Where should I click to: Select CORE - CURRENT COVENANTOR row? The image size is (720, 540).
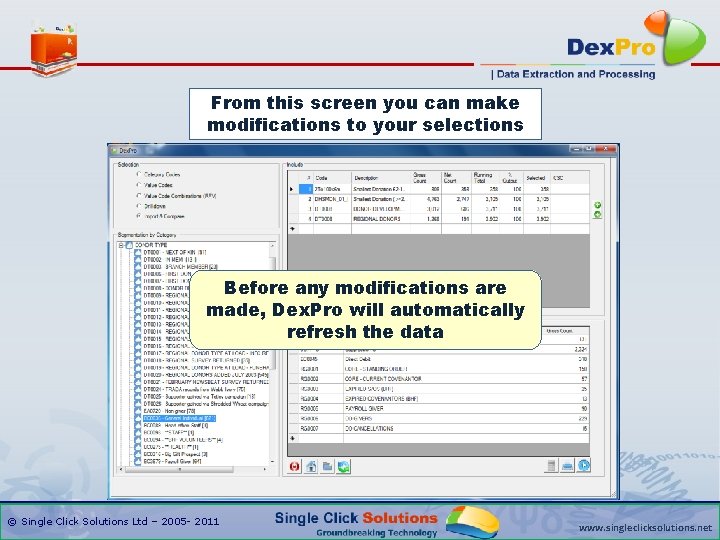pos(439,379)
